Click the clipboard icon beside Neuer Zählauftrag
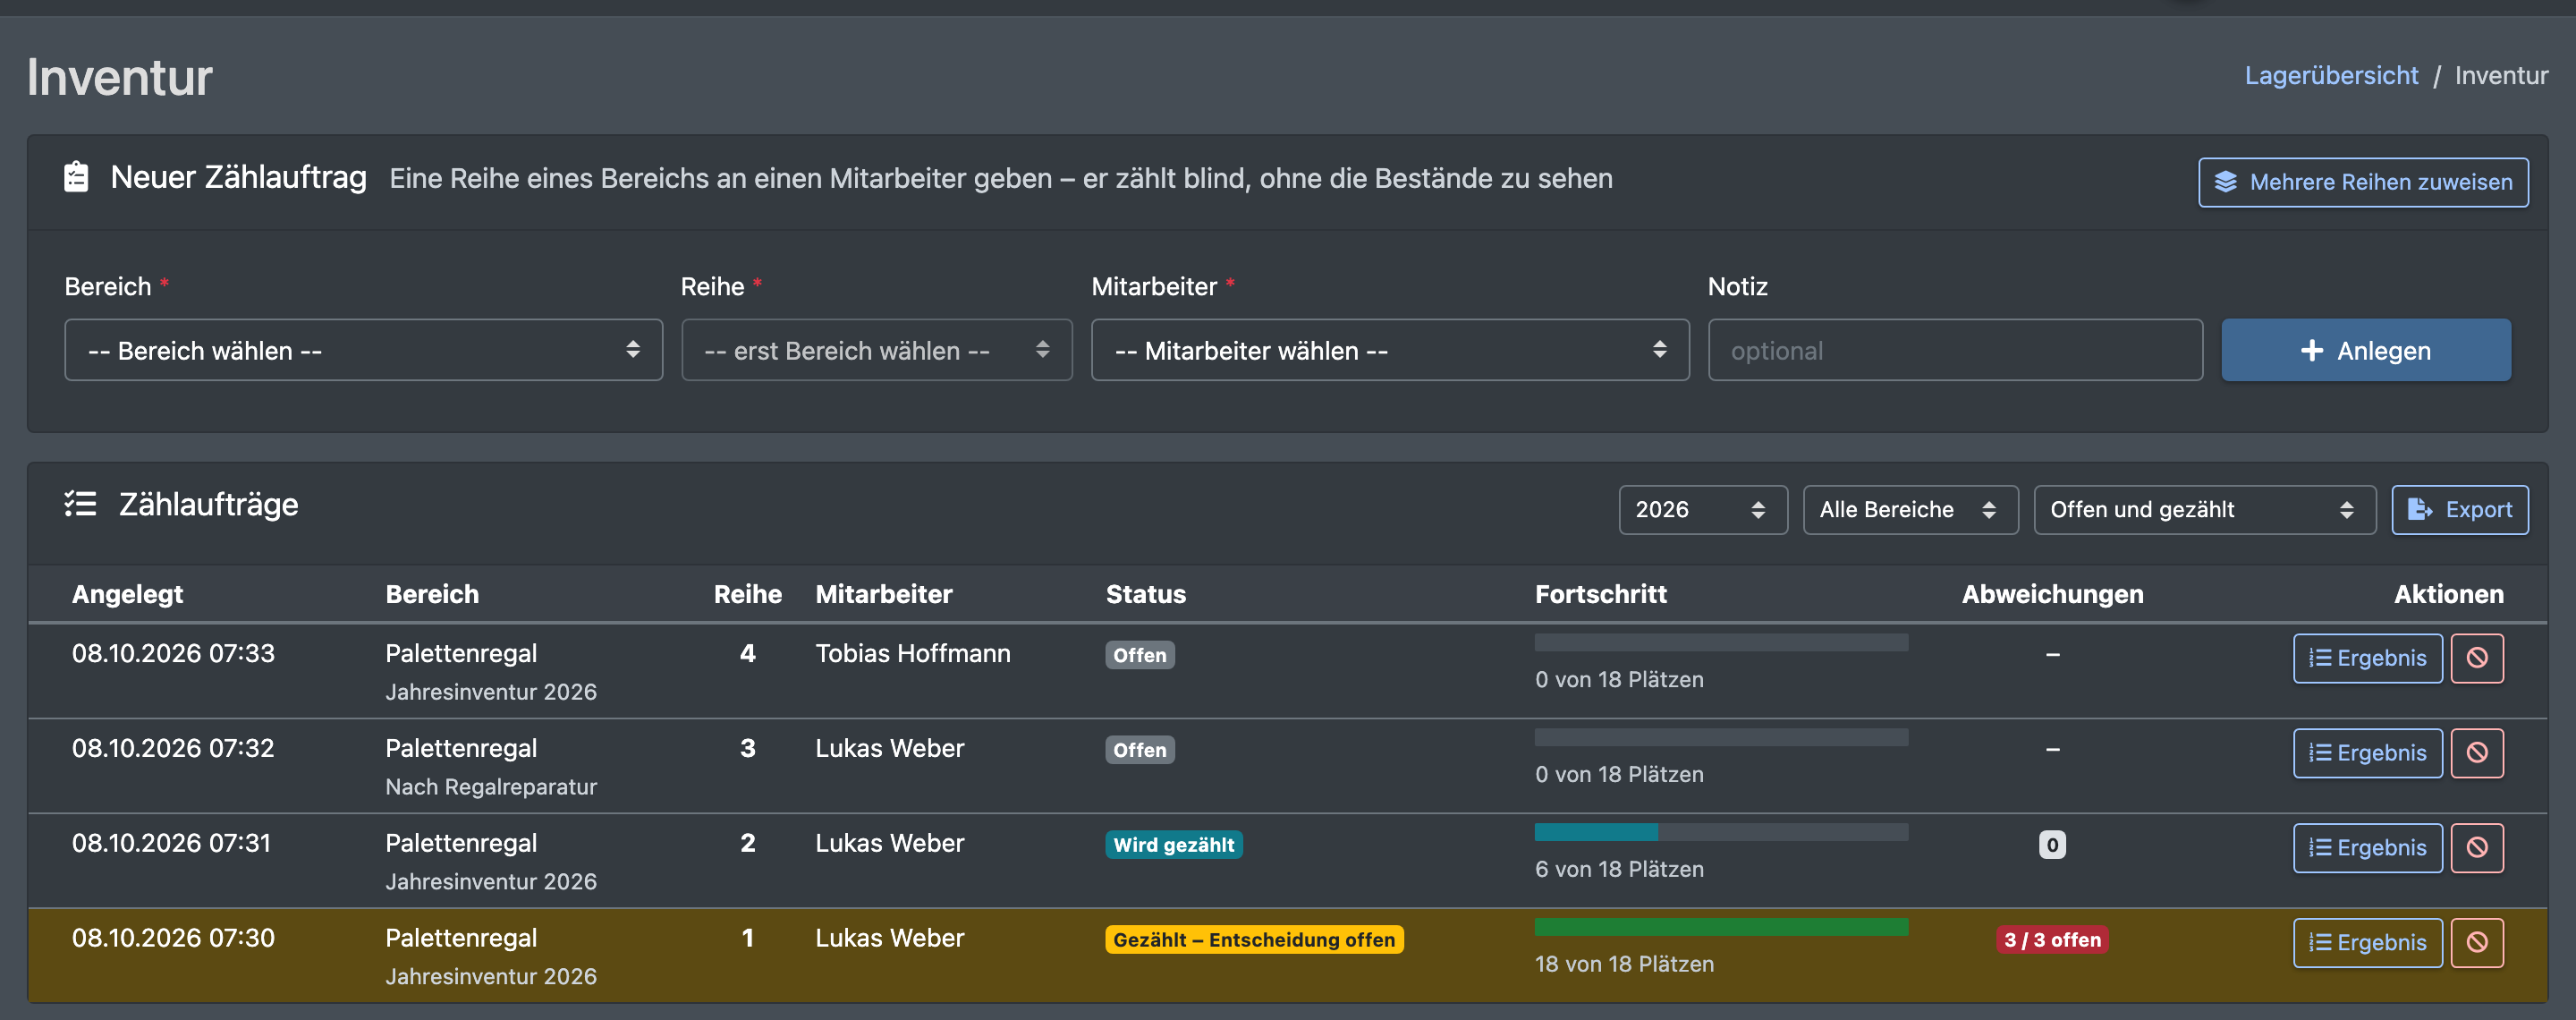The height and width of the screenshot is (1020, 2576). [76, 177]
